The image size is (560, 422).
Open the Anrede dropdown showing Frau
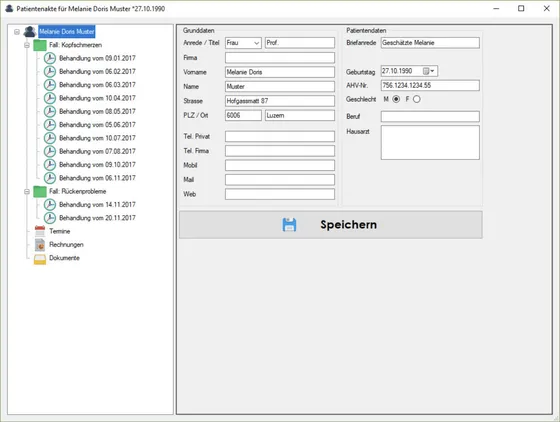pyautogui.click(x=243, y=43)
